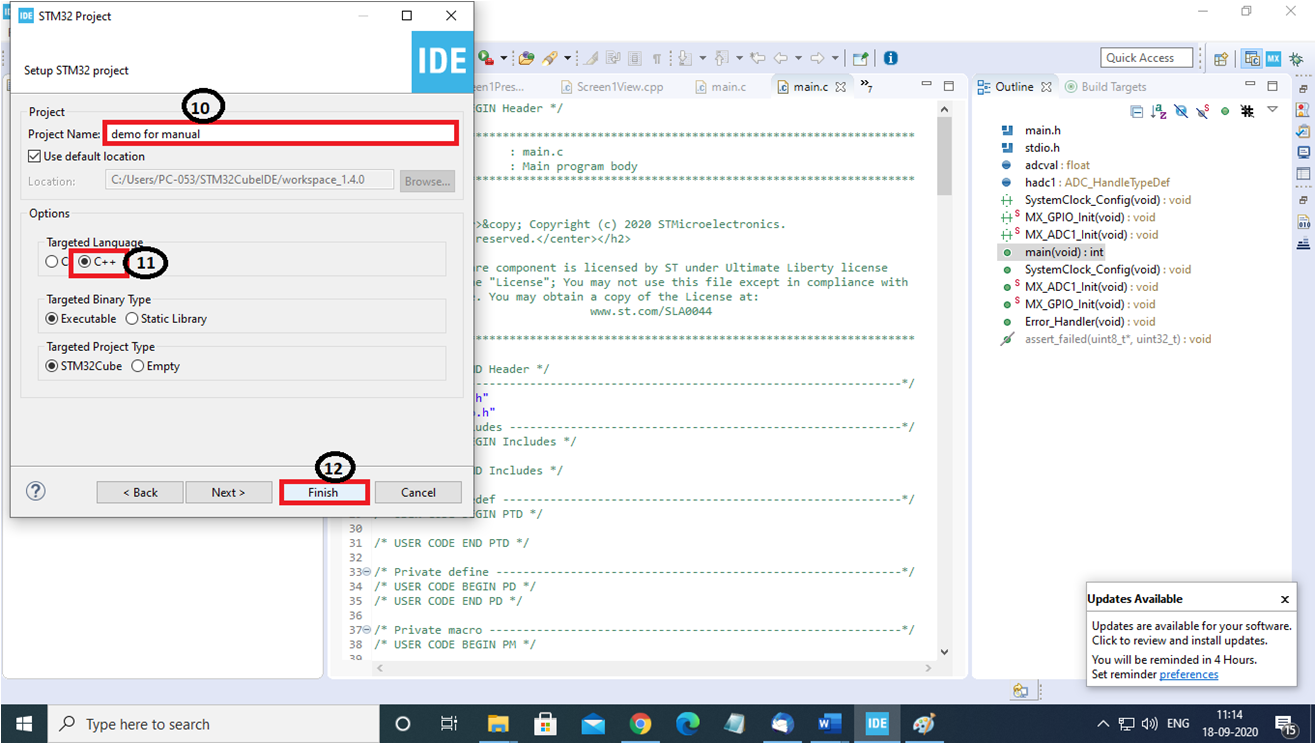Toggle the Use default location checkbox

(x=35, y=156)
